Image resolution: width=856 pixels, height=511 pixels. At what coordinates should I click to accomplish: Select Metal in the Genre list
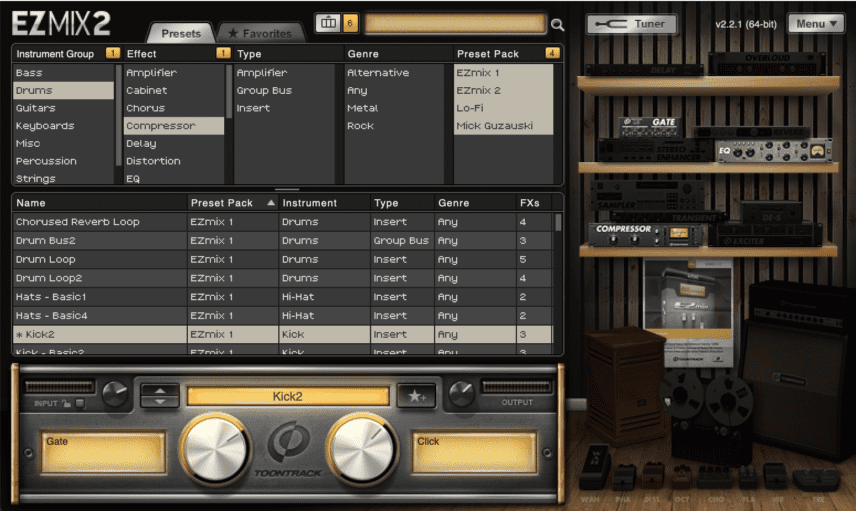pos(394,108)
